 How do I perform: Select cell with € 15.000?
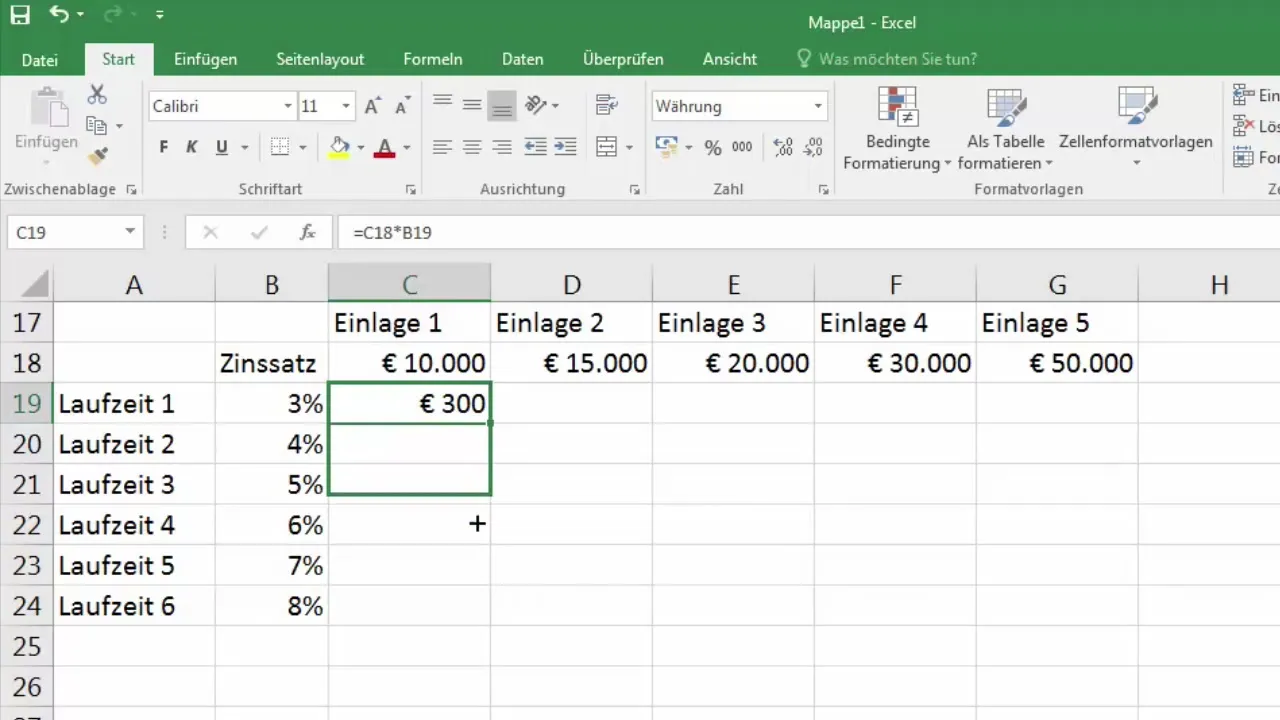click(572, 363)
